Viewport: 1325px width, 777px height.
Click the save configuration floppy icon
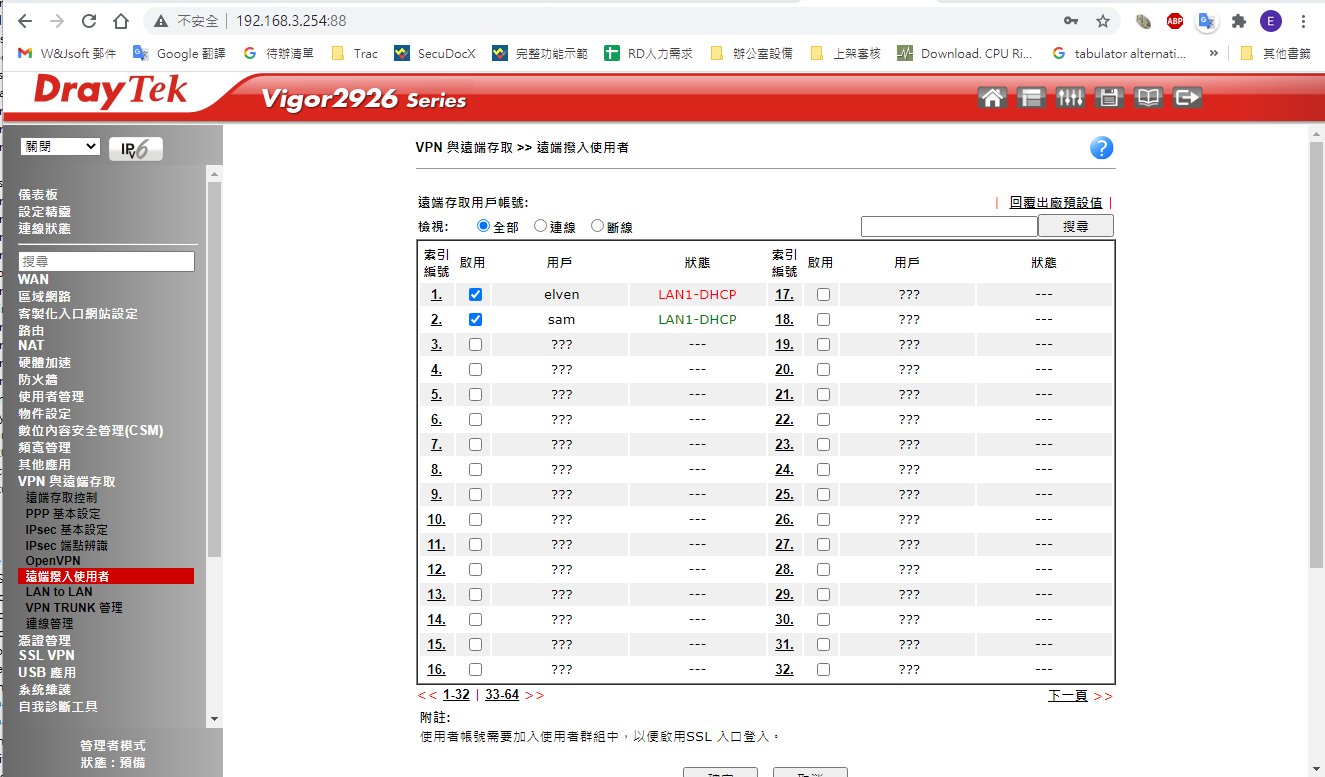tap(1109, 97)
